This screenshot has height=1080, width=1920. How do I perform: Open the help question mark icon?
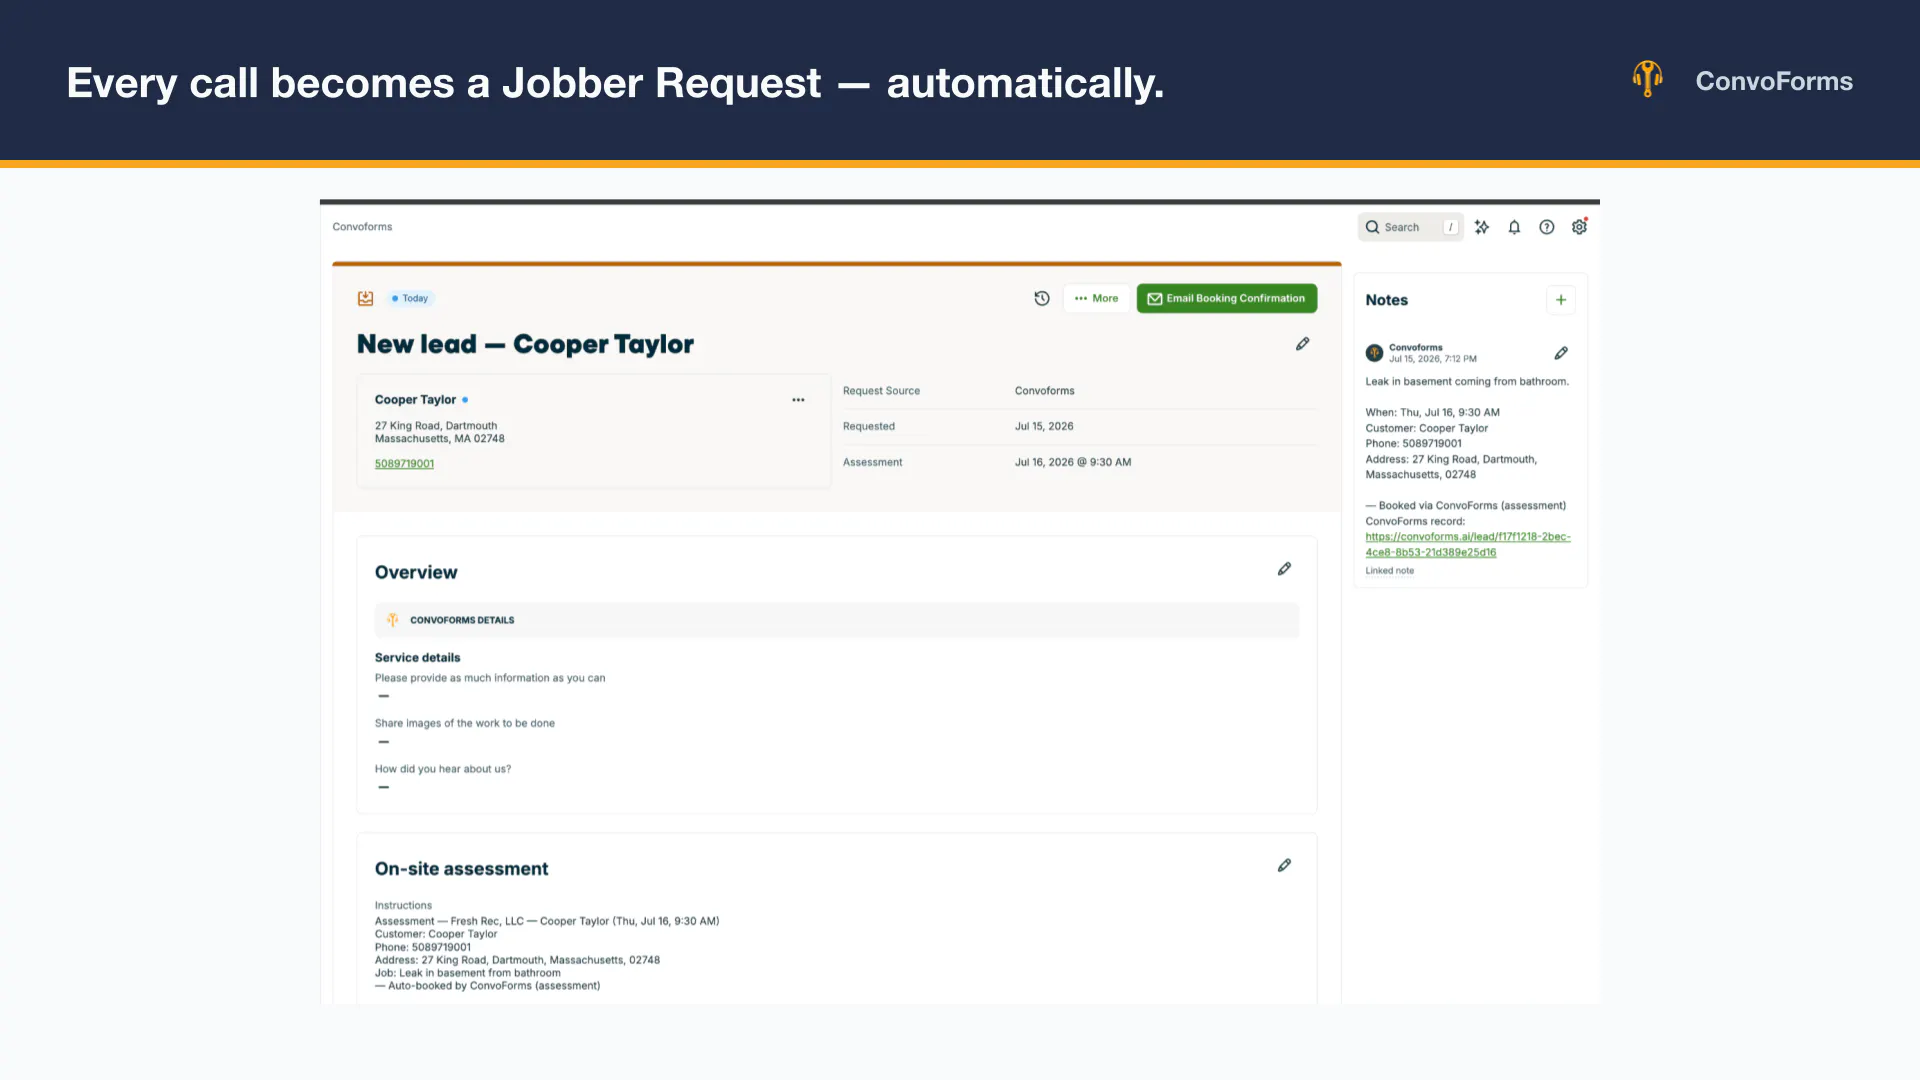coord(1547,227)
